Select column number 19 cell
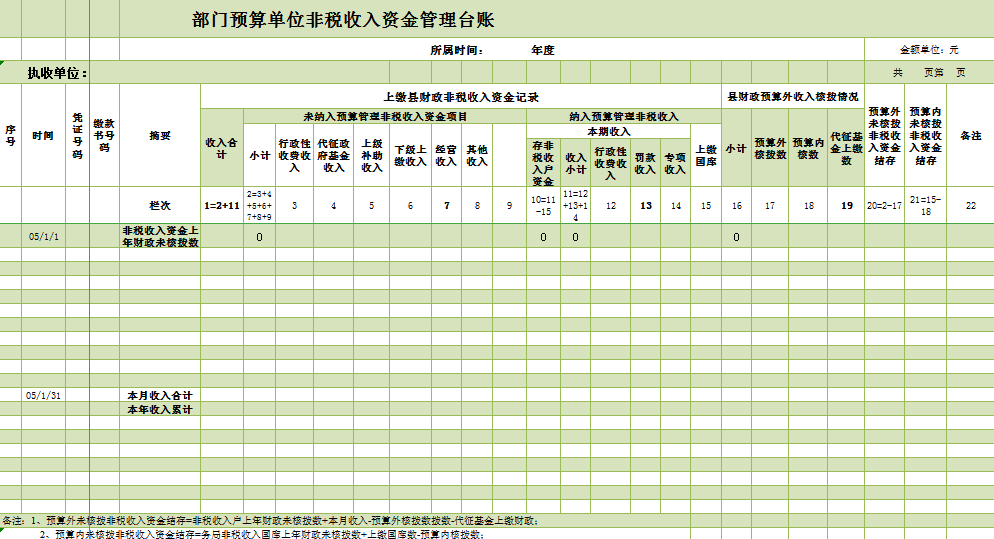 (846, 205)
